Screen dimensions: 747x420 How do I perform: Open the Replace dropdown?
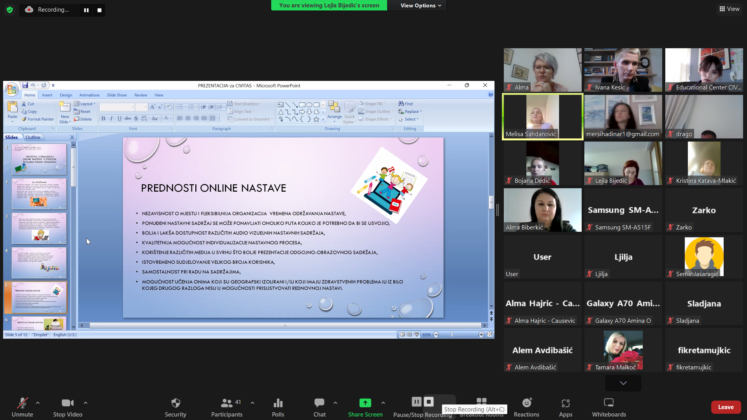[x=410, y=111]
